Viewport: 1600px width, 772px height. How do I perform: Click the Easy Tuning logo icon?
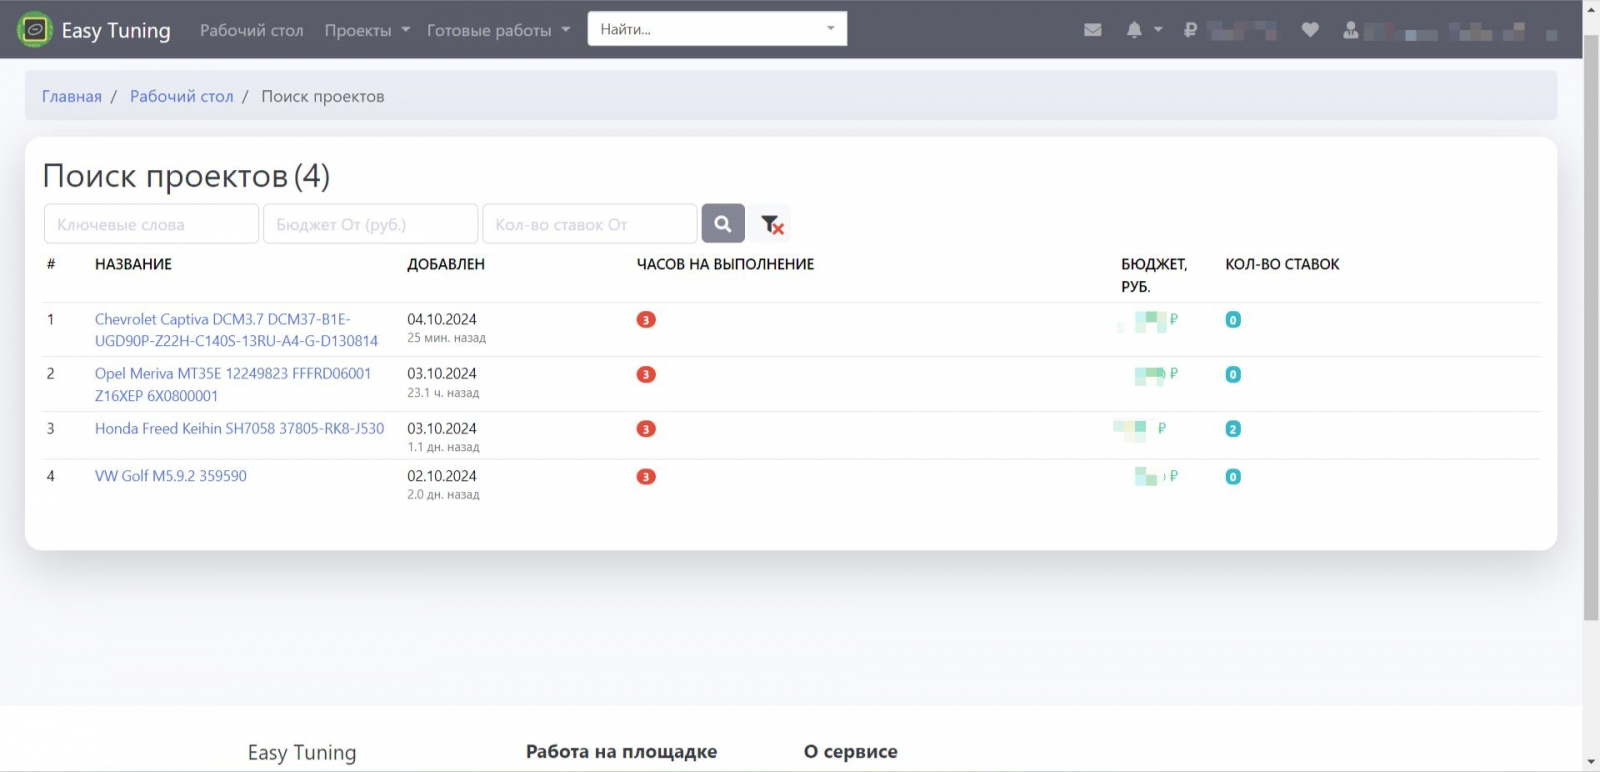[x=35, y=30]
